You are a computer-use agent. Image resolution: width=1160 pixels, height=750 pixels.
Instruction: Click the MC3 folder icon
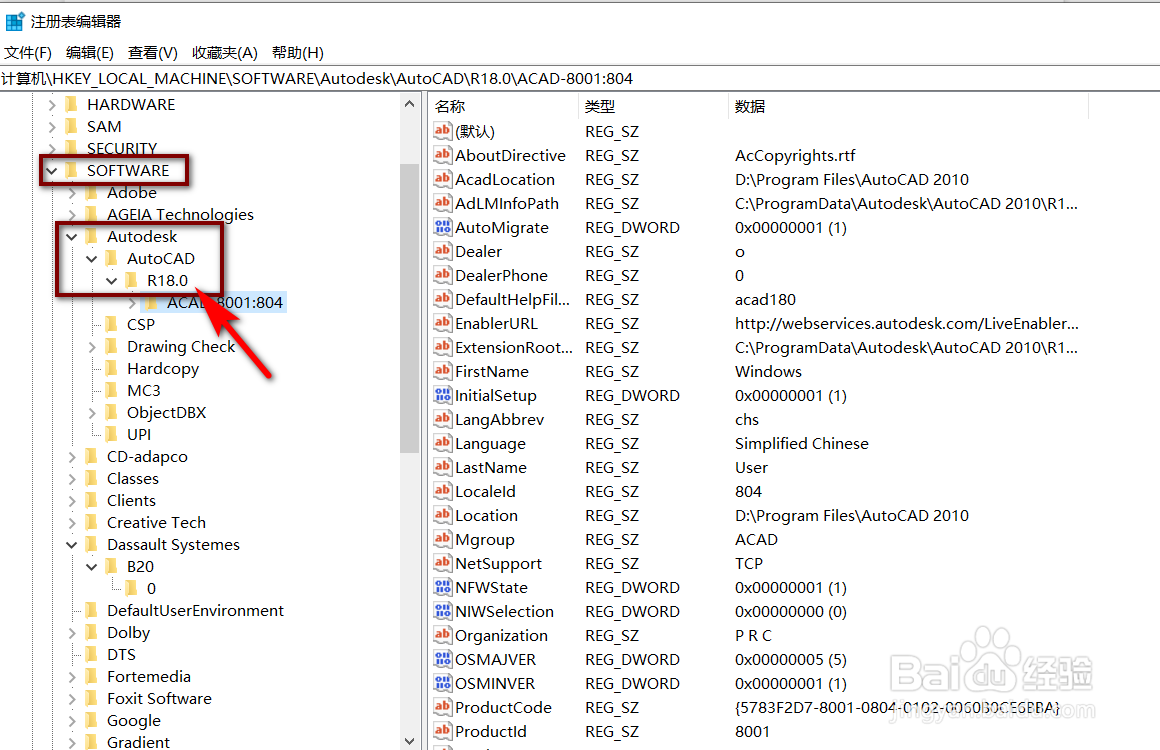pyautogui.click(x=112, y=390)
